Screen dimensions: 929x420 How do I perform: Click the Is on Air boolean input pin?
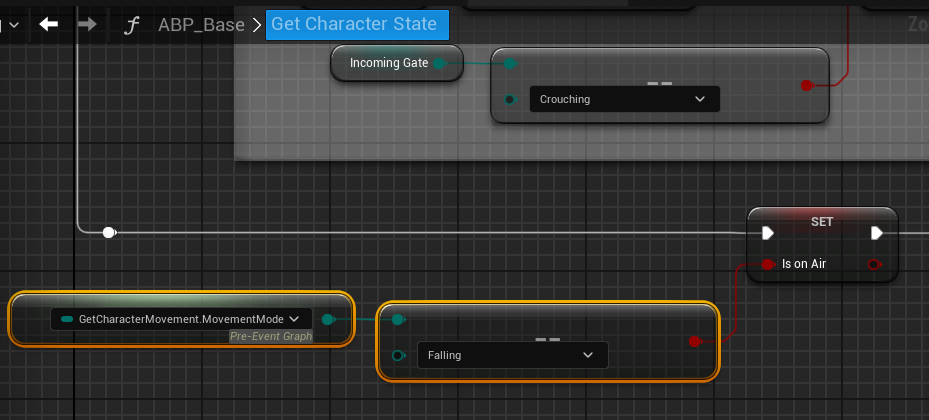pyautogui.click(x=768, y=264)
